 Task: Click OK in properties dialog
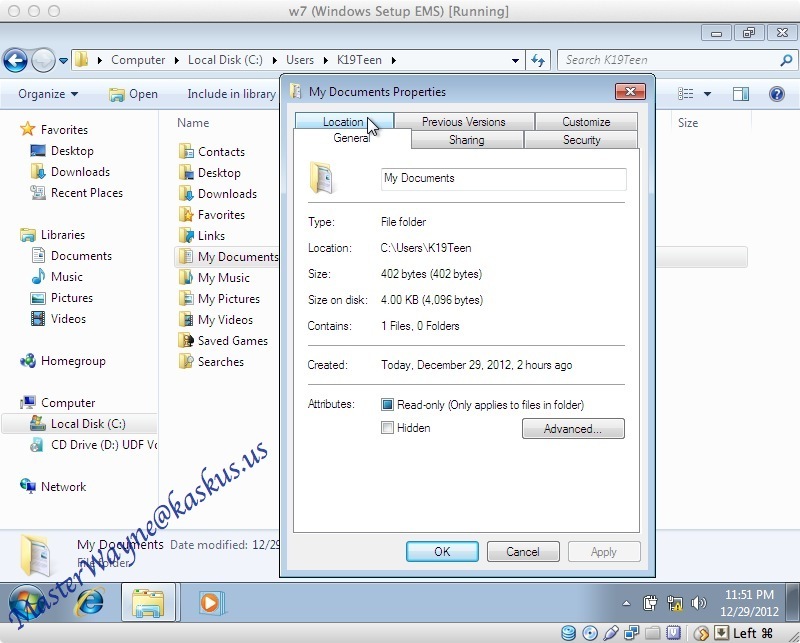tap(442, 552)
